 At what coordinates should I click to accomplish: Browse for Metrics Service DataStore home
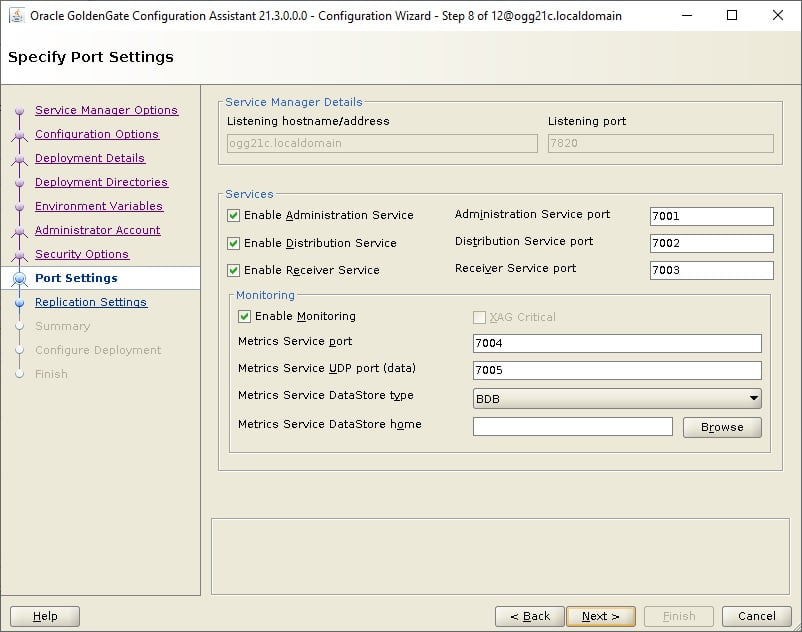(x=722, y=427)
